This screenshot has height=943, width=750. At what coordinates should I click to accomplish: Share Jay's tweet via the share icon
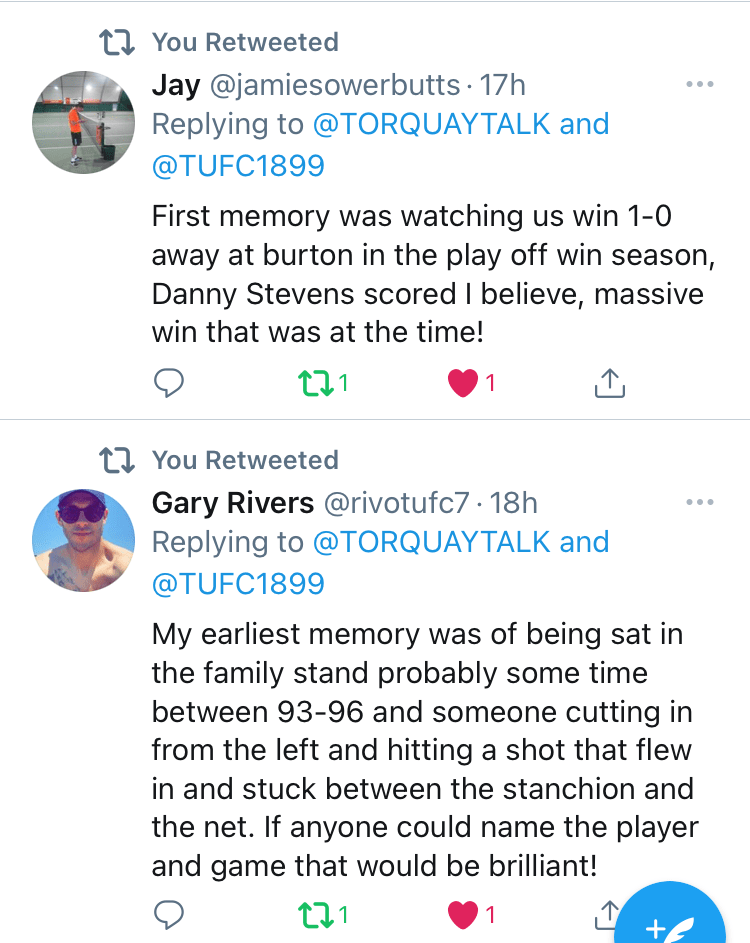click(609, 382)
